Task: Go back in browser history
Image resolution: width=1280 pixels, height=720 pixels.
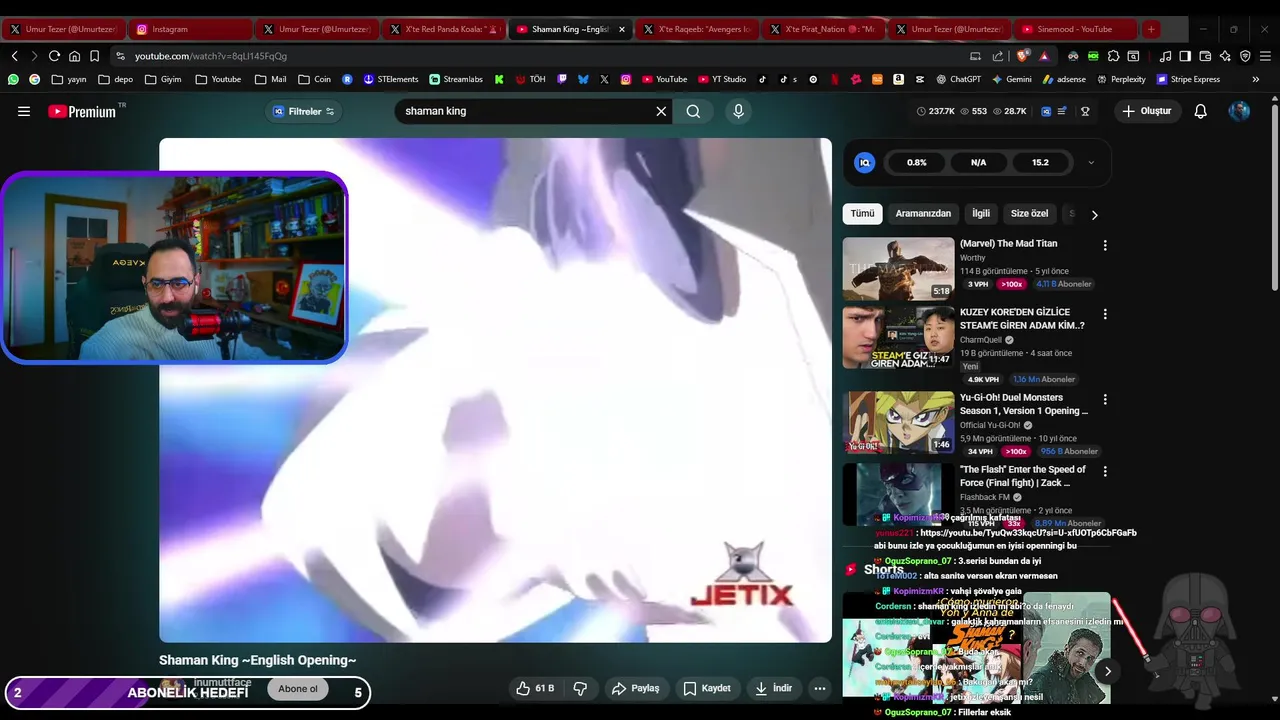Action: (14, 56)
